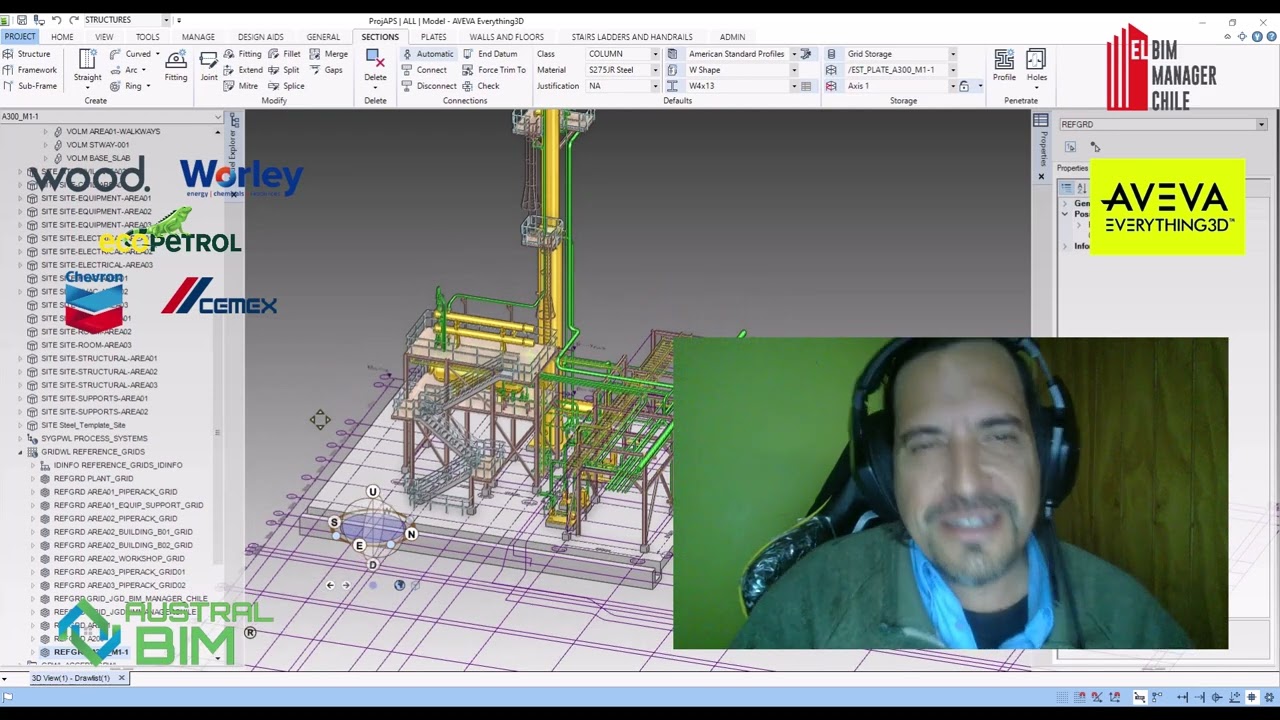The height and width of the screenshot is (720, 1280).
Task: Click the Sub-Frame create tool
Action: point(30,86)
